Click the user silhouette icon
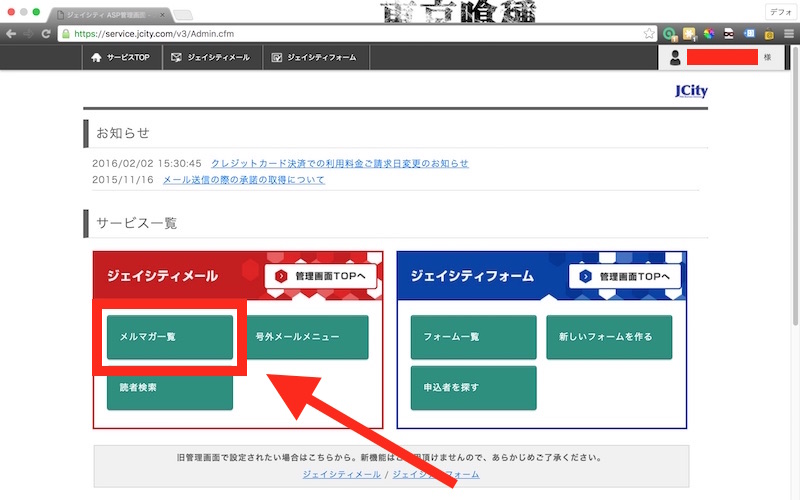Image resolution: width=800 pixels, height=500 pixels. click(675, 58)
